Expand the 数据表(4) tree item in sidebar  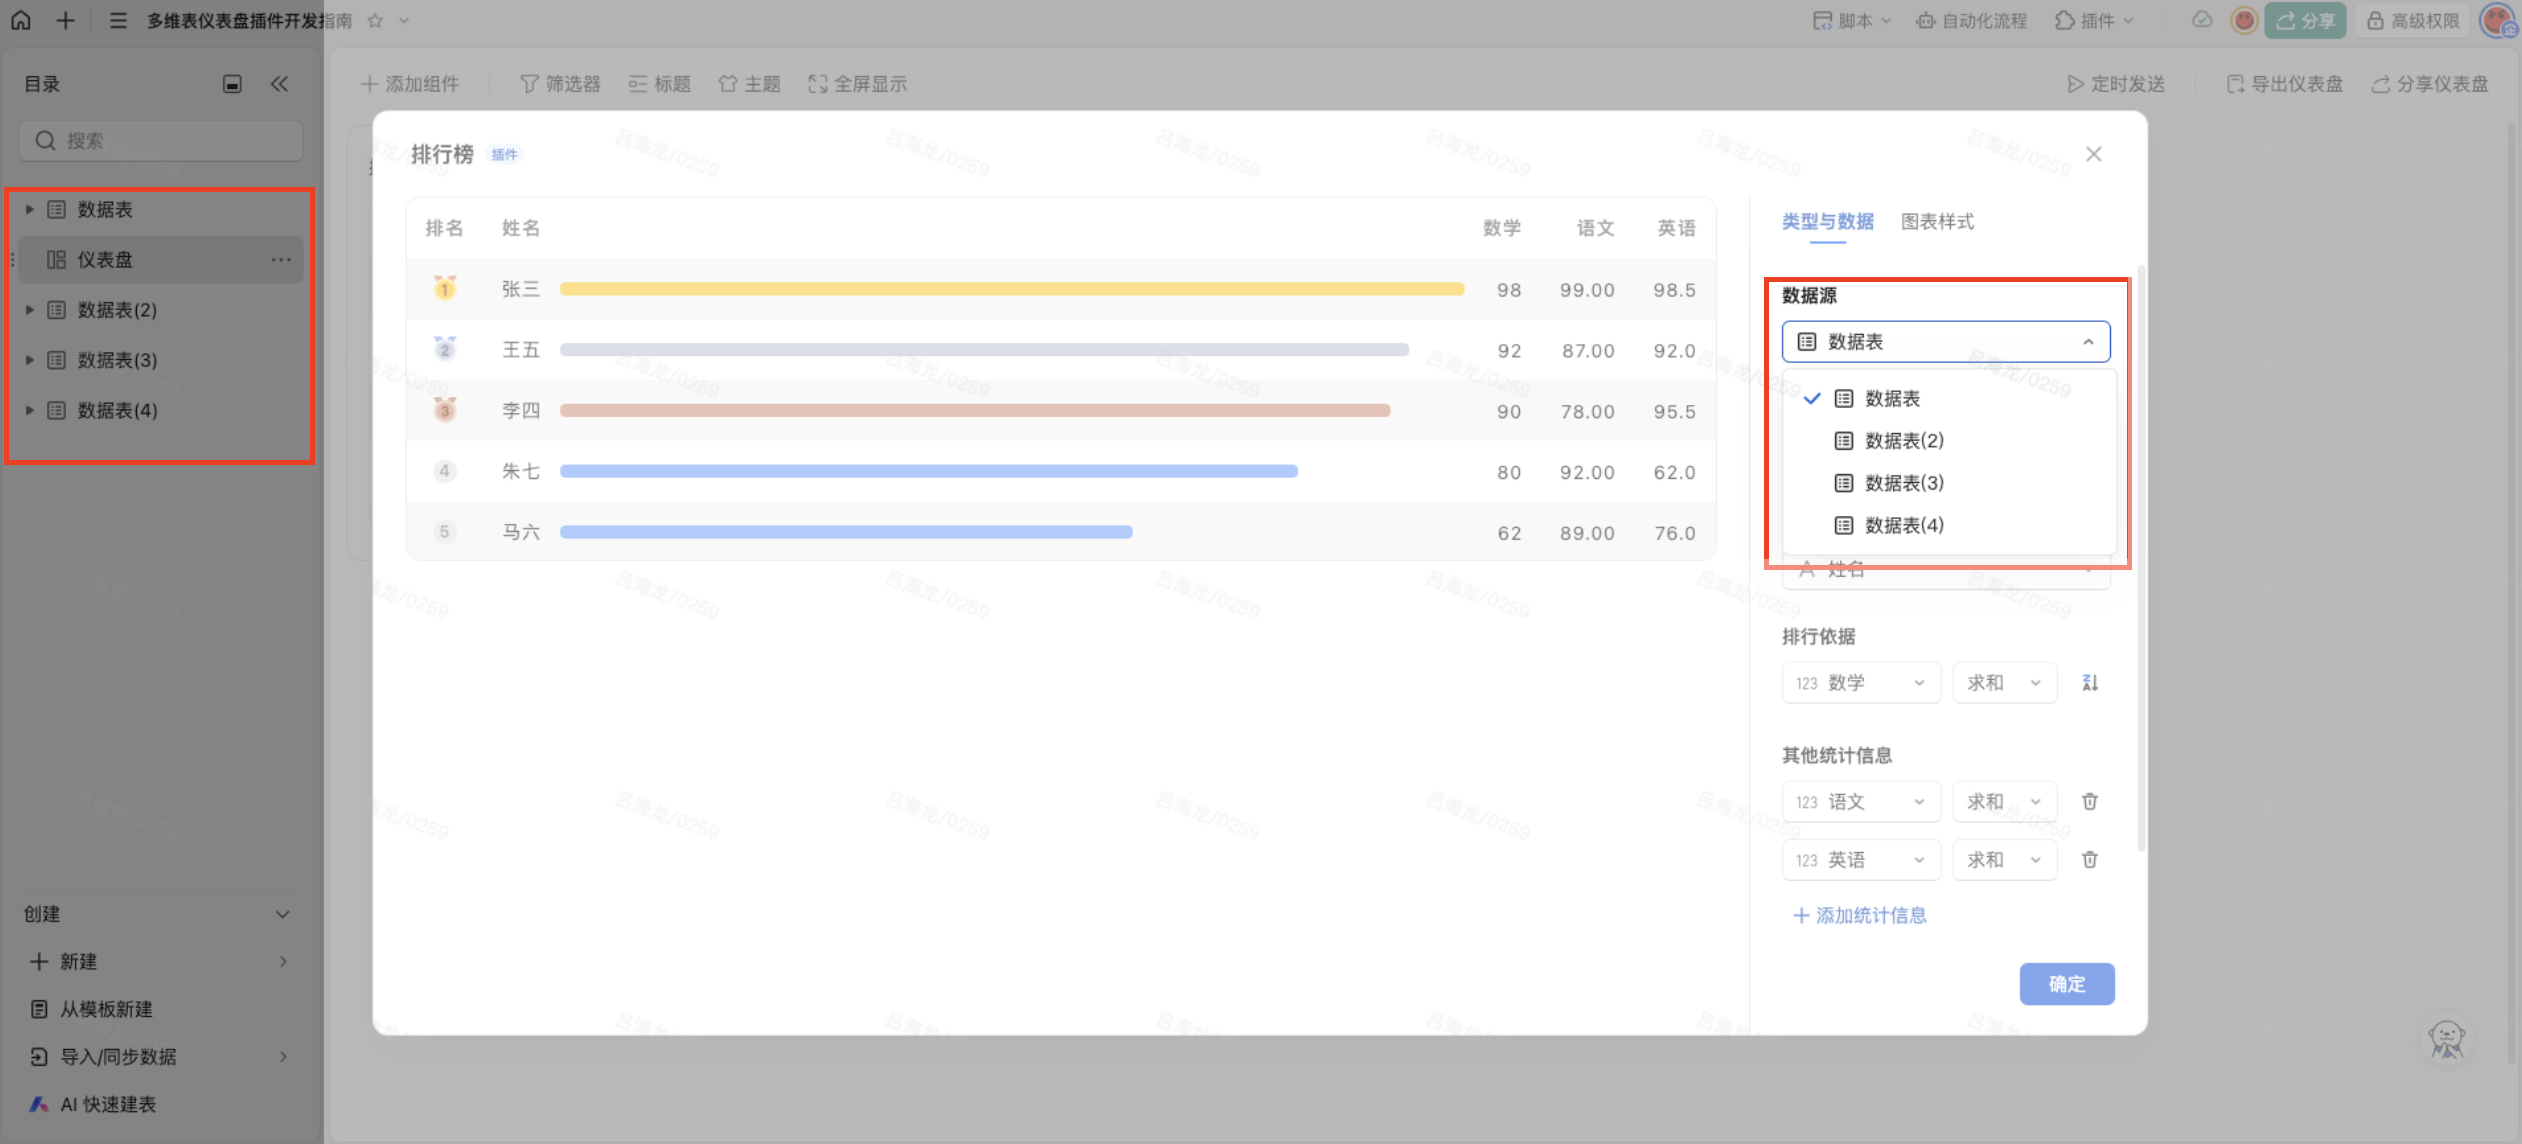click(x=30, y=410)
